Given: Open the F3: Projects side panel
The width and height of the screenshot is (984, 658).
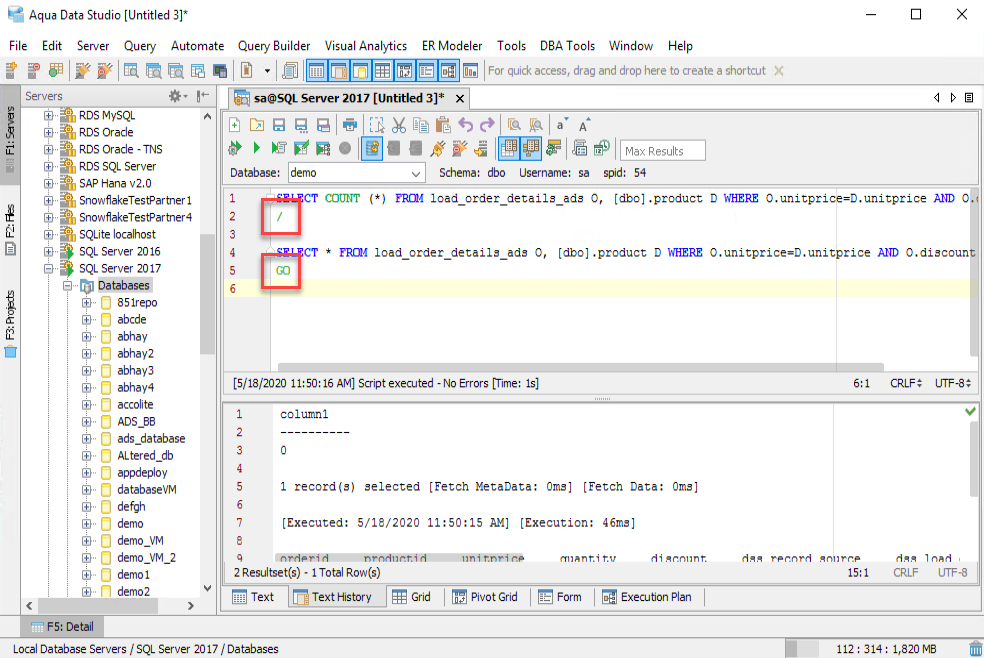Looking at the screenshot, I should click(10, 323).
